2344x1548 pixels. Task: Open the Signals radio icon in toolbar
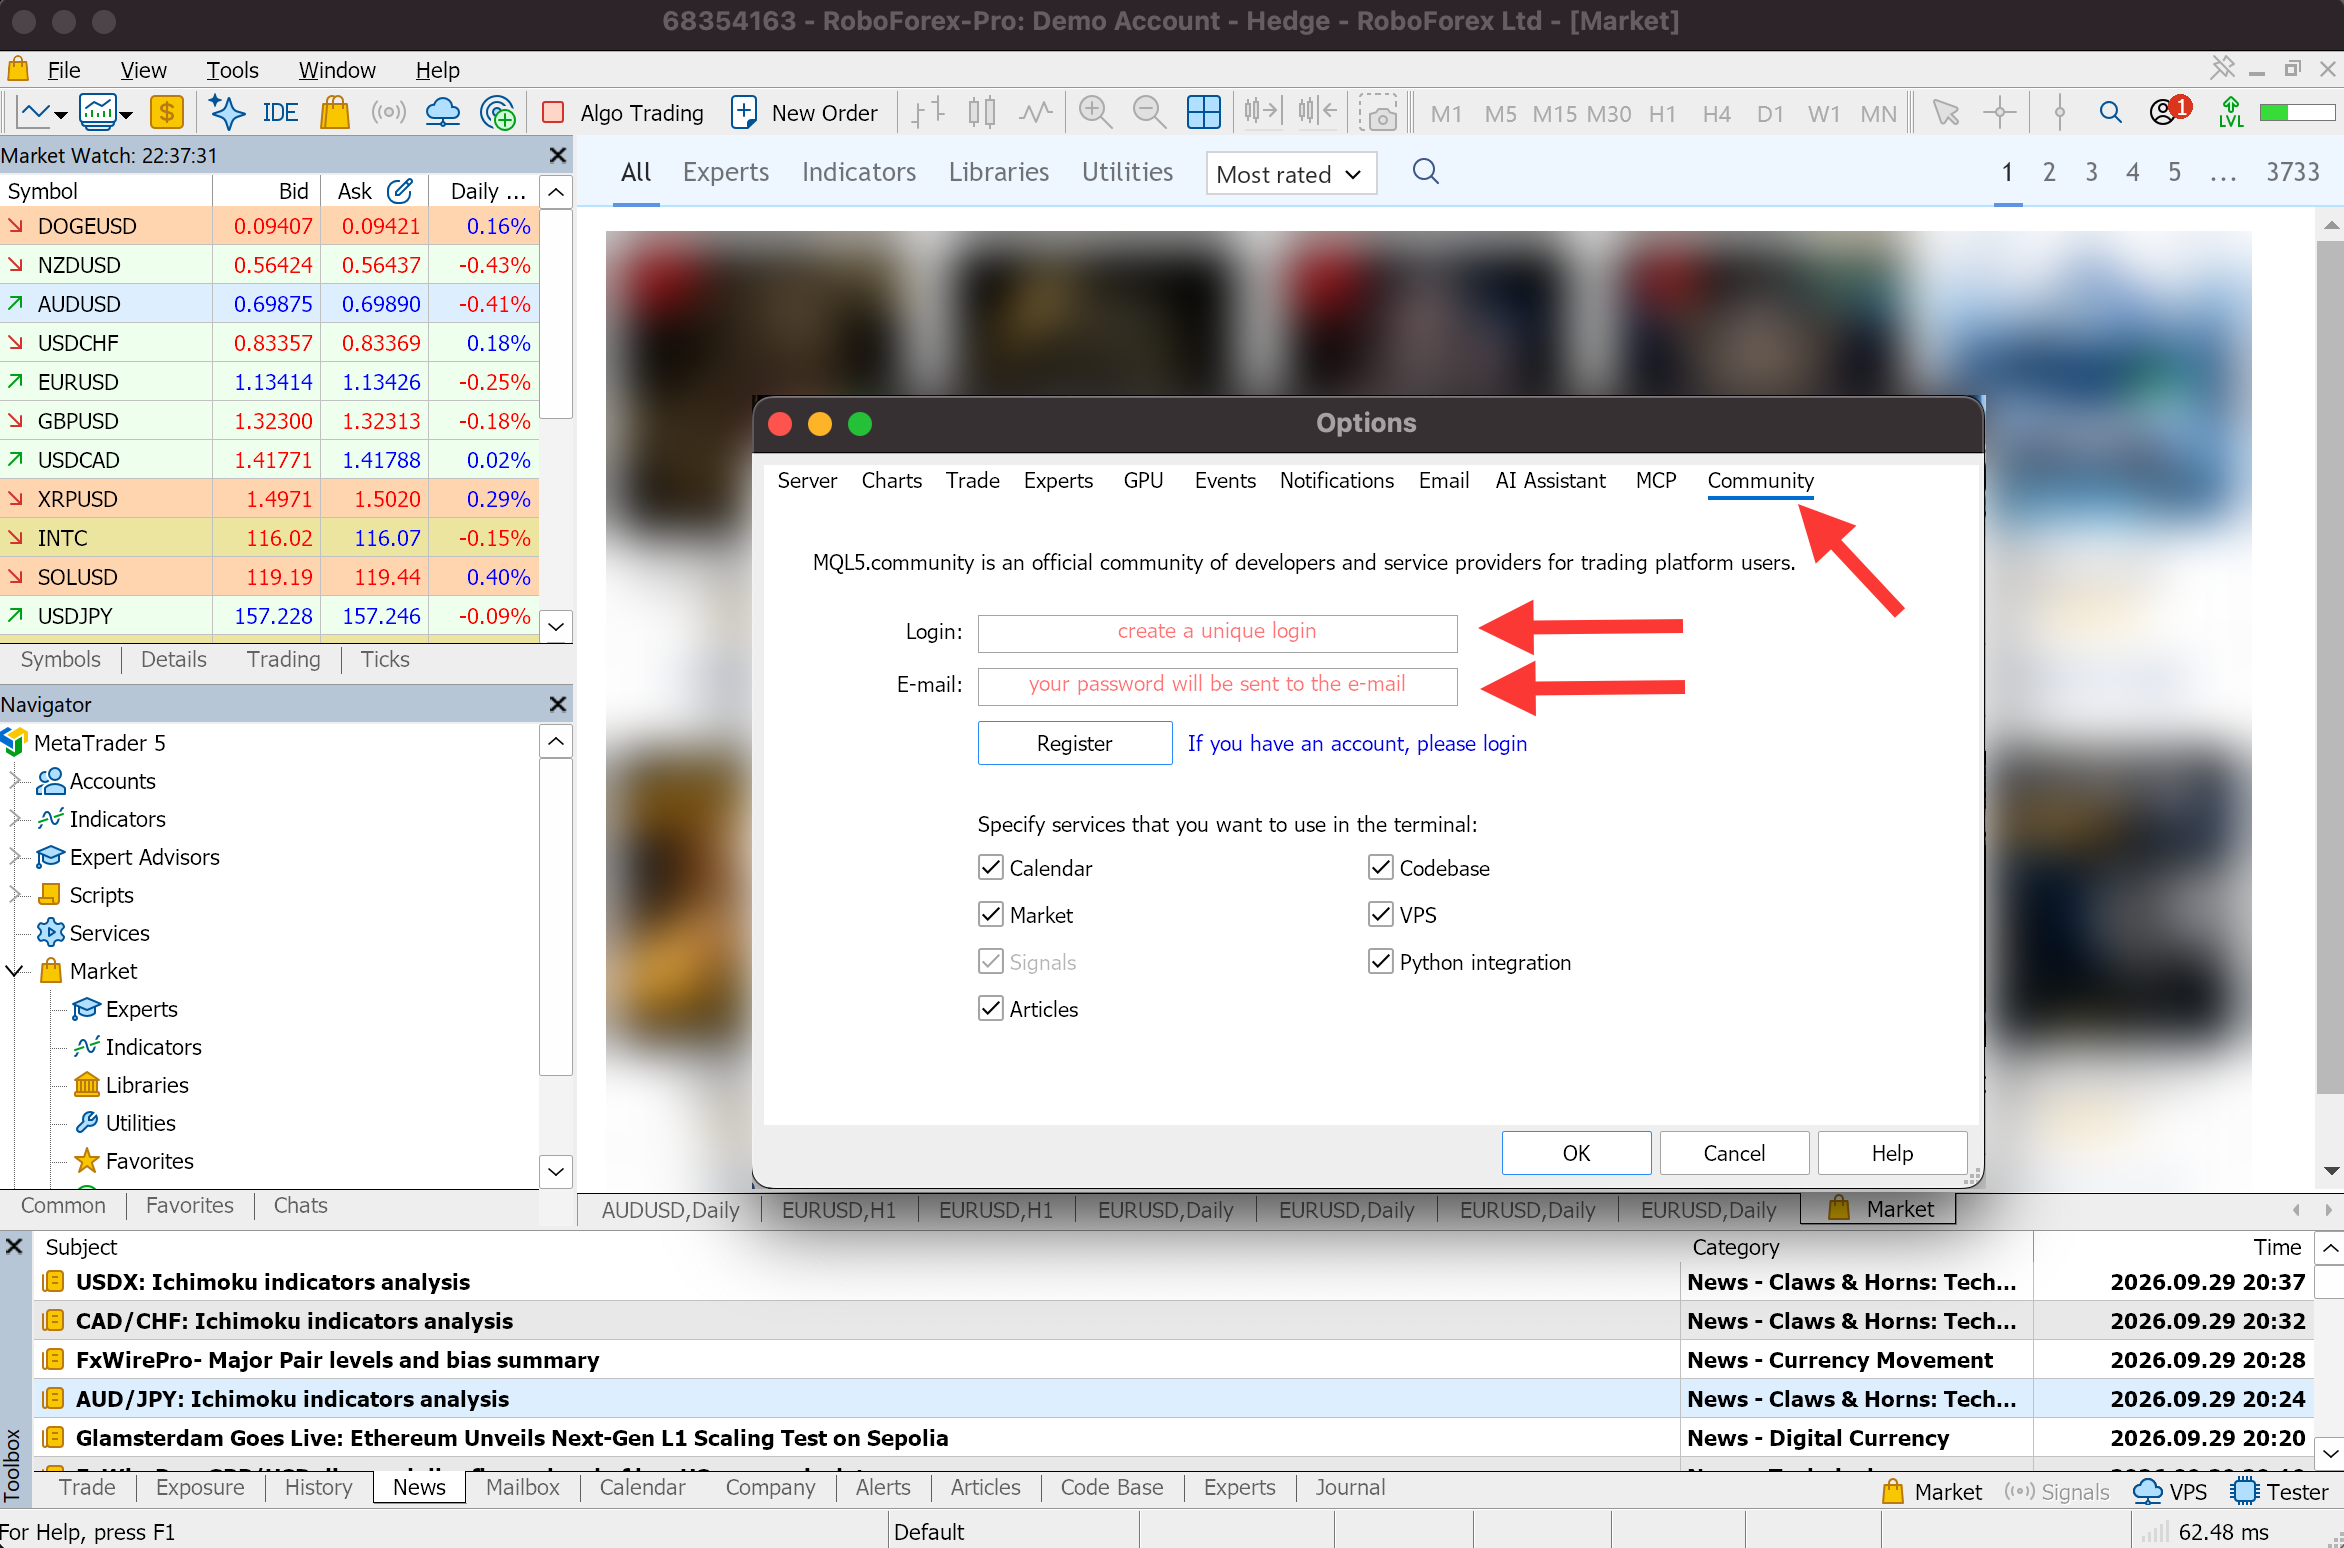click(x=388, y=113)
